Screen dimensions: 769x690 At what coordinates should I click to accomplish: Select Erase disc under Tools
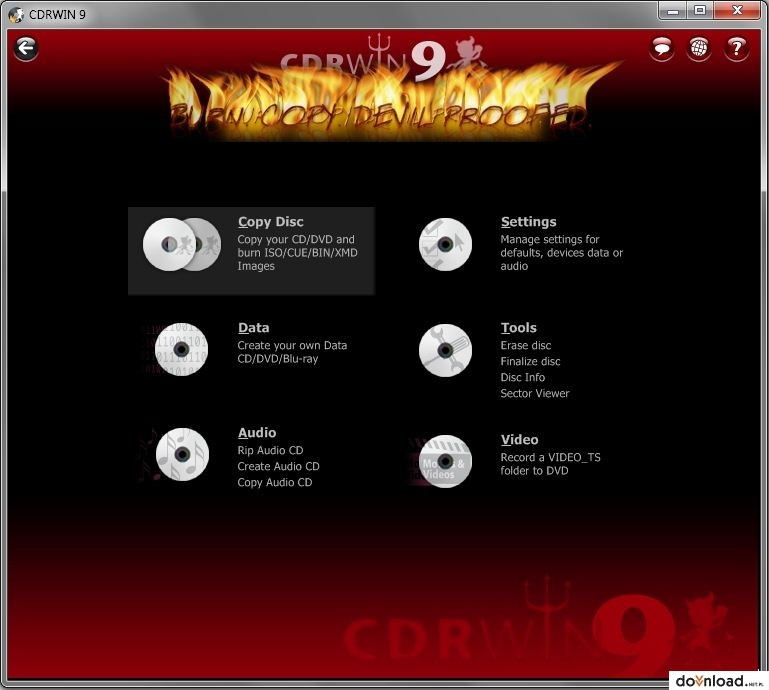point(525,346)
